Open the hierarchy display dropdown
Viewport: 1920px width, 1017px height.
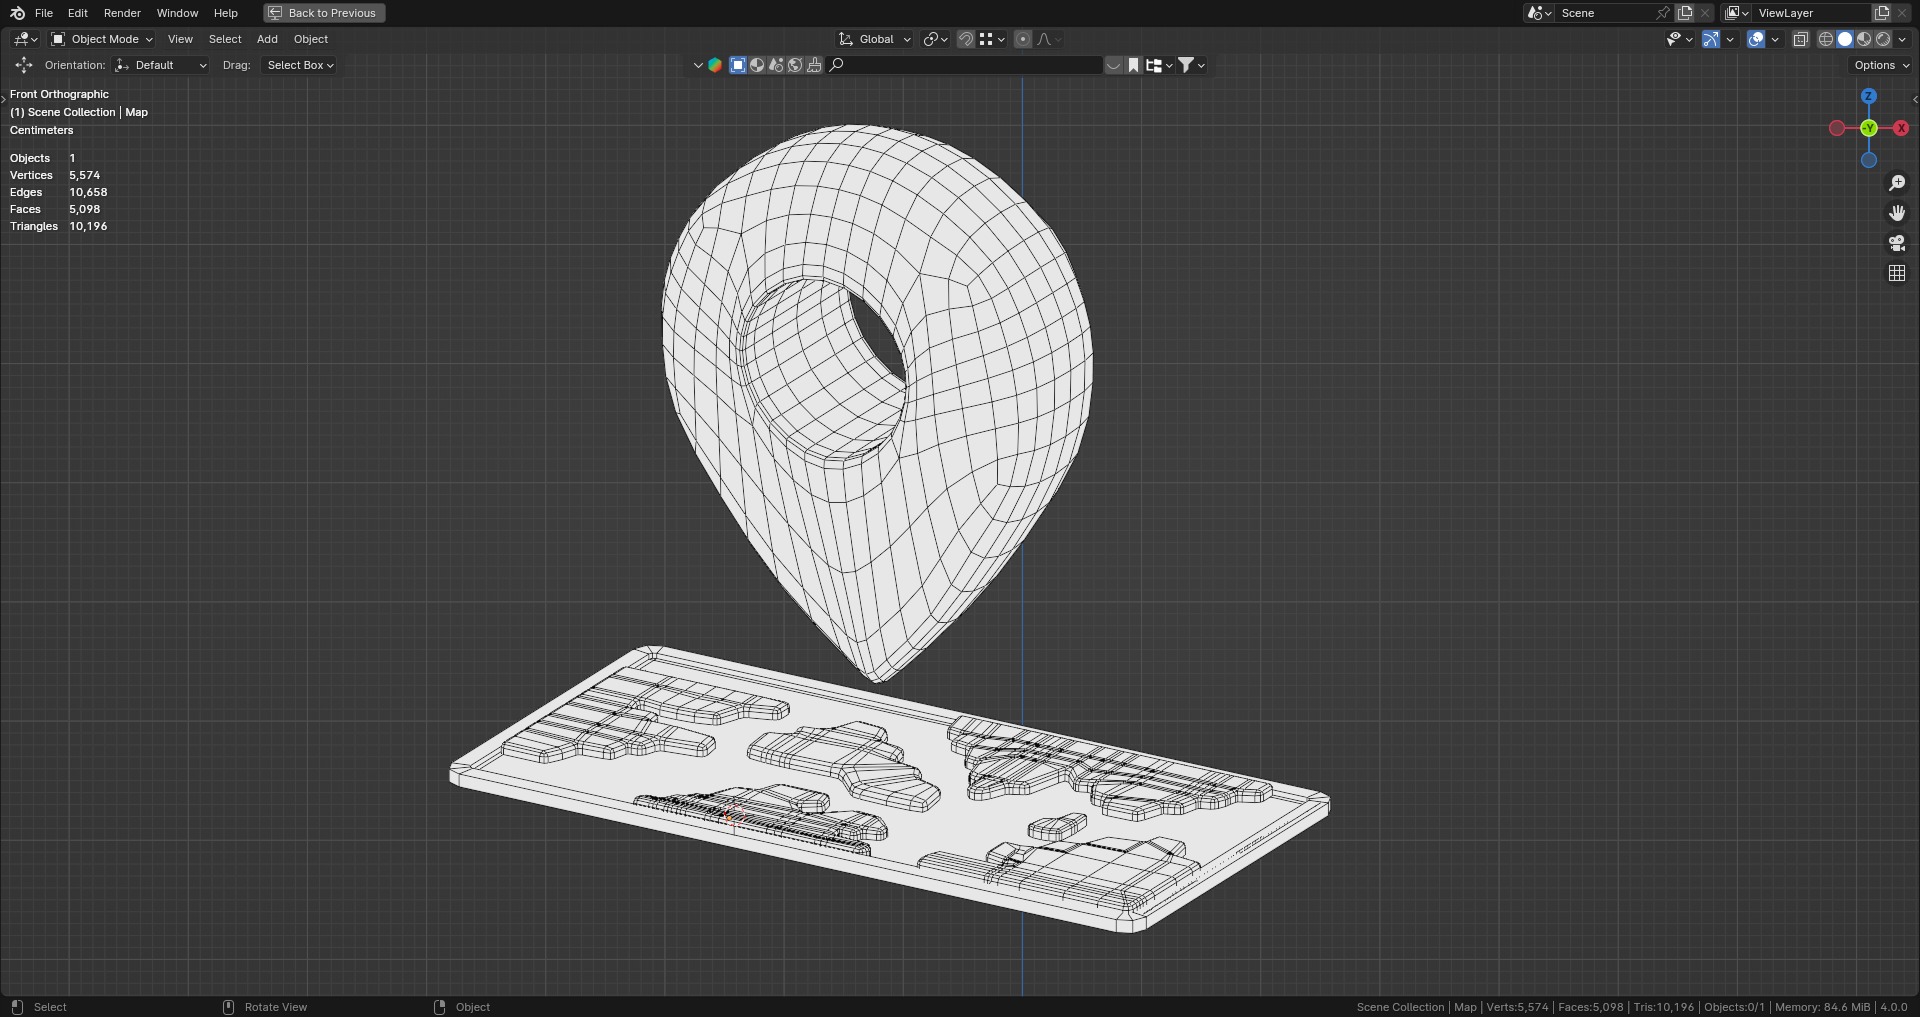[x=1159, y=65]
